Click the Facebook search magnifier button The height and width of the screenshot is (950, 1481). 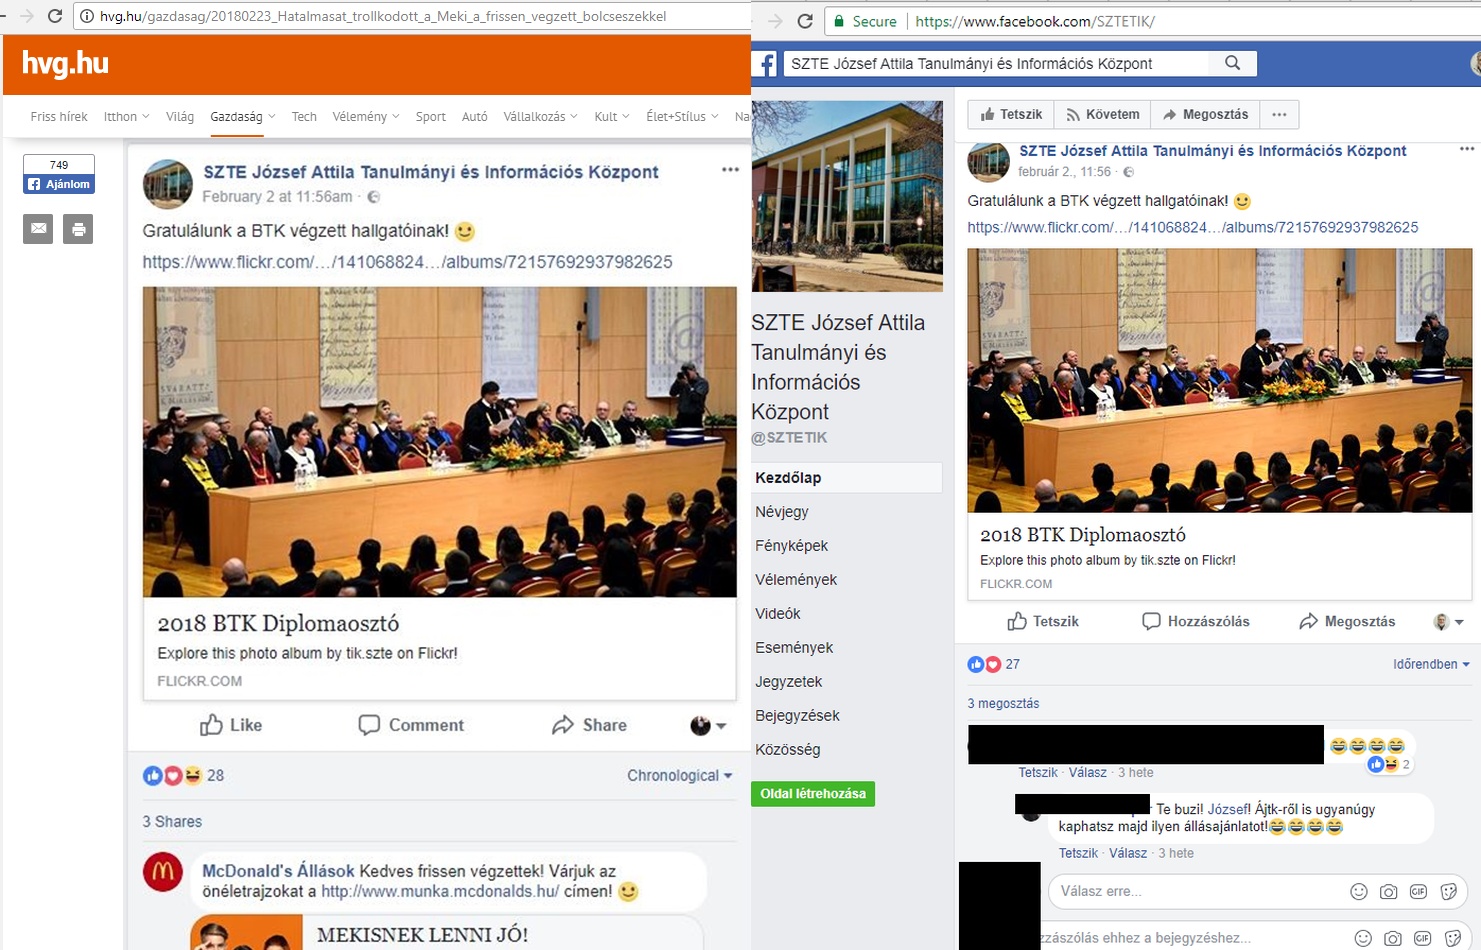click(1232, 63)
